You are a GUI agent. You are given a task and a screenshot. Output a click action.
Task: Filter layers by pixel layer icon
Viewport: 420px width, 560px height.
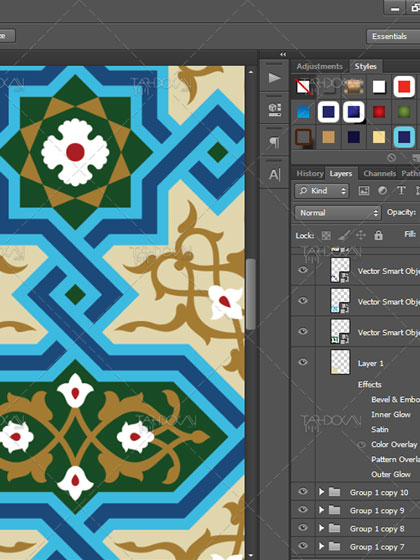364,191
